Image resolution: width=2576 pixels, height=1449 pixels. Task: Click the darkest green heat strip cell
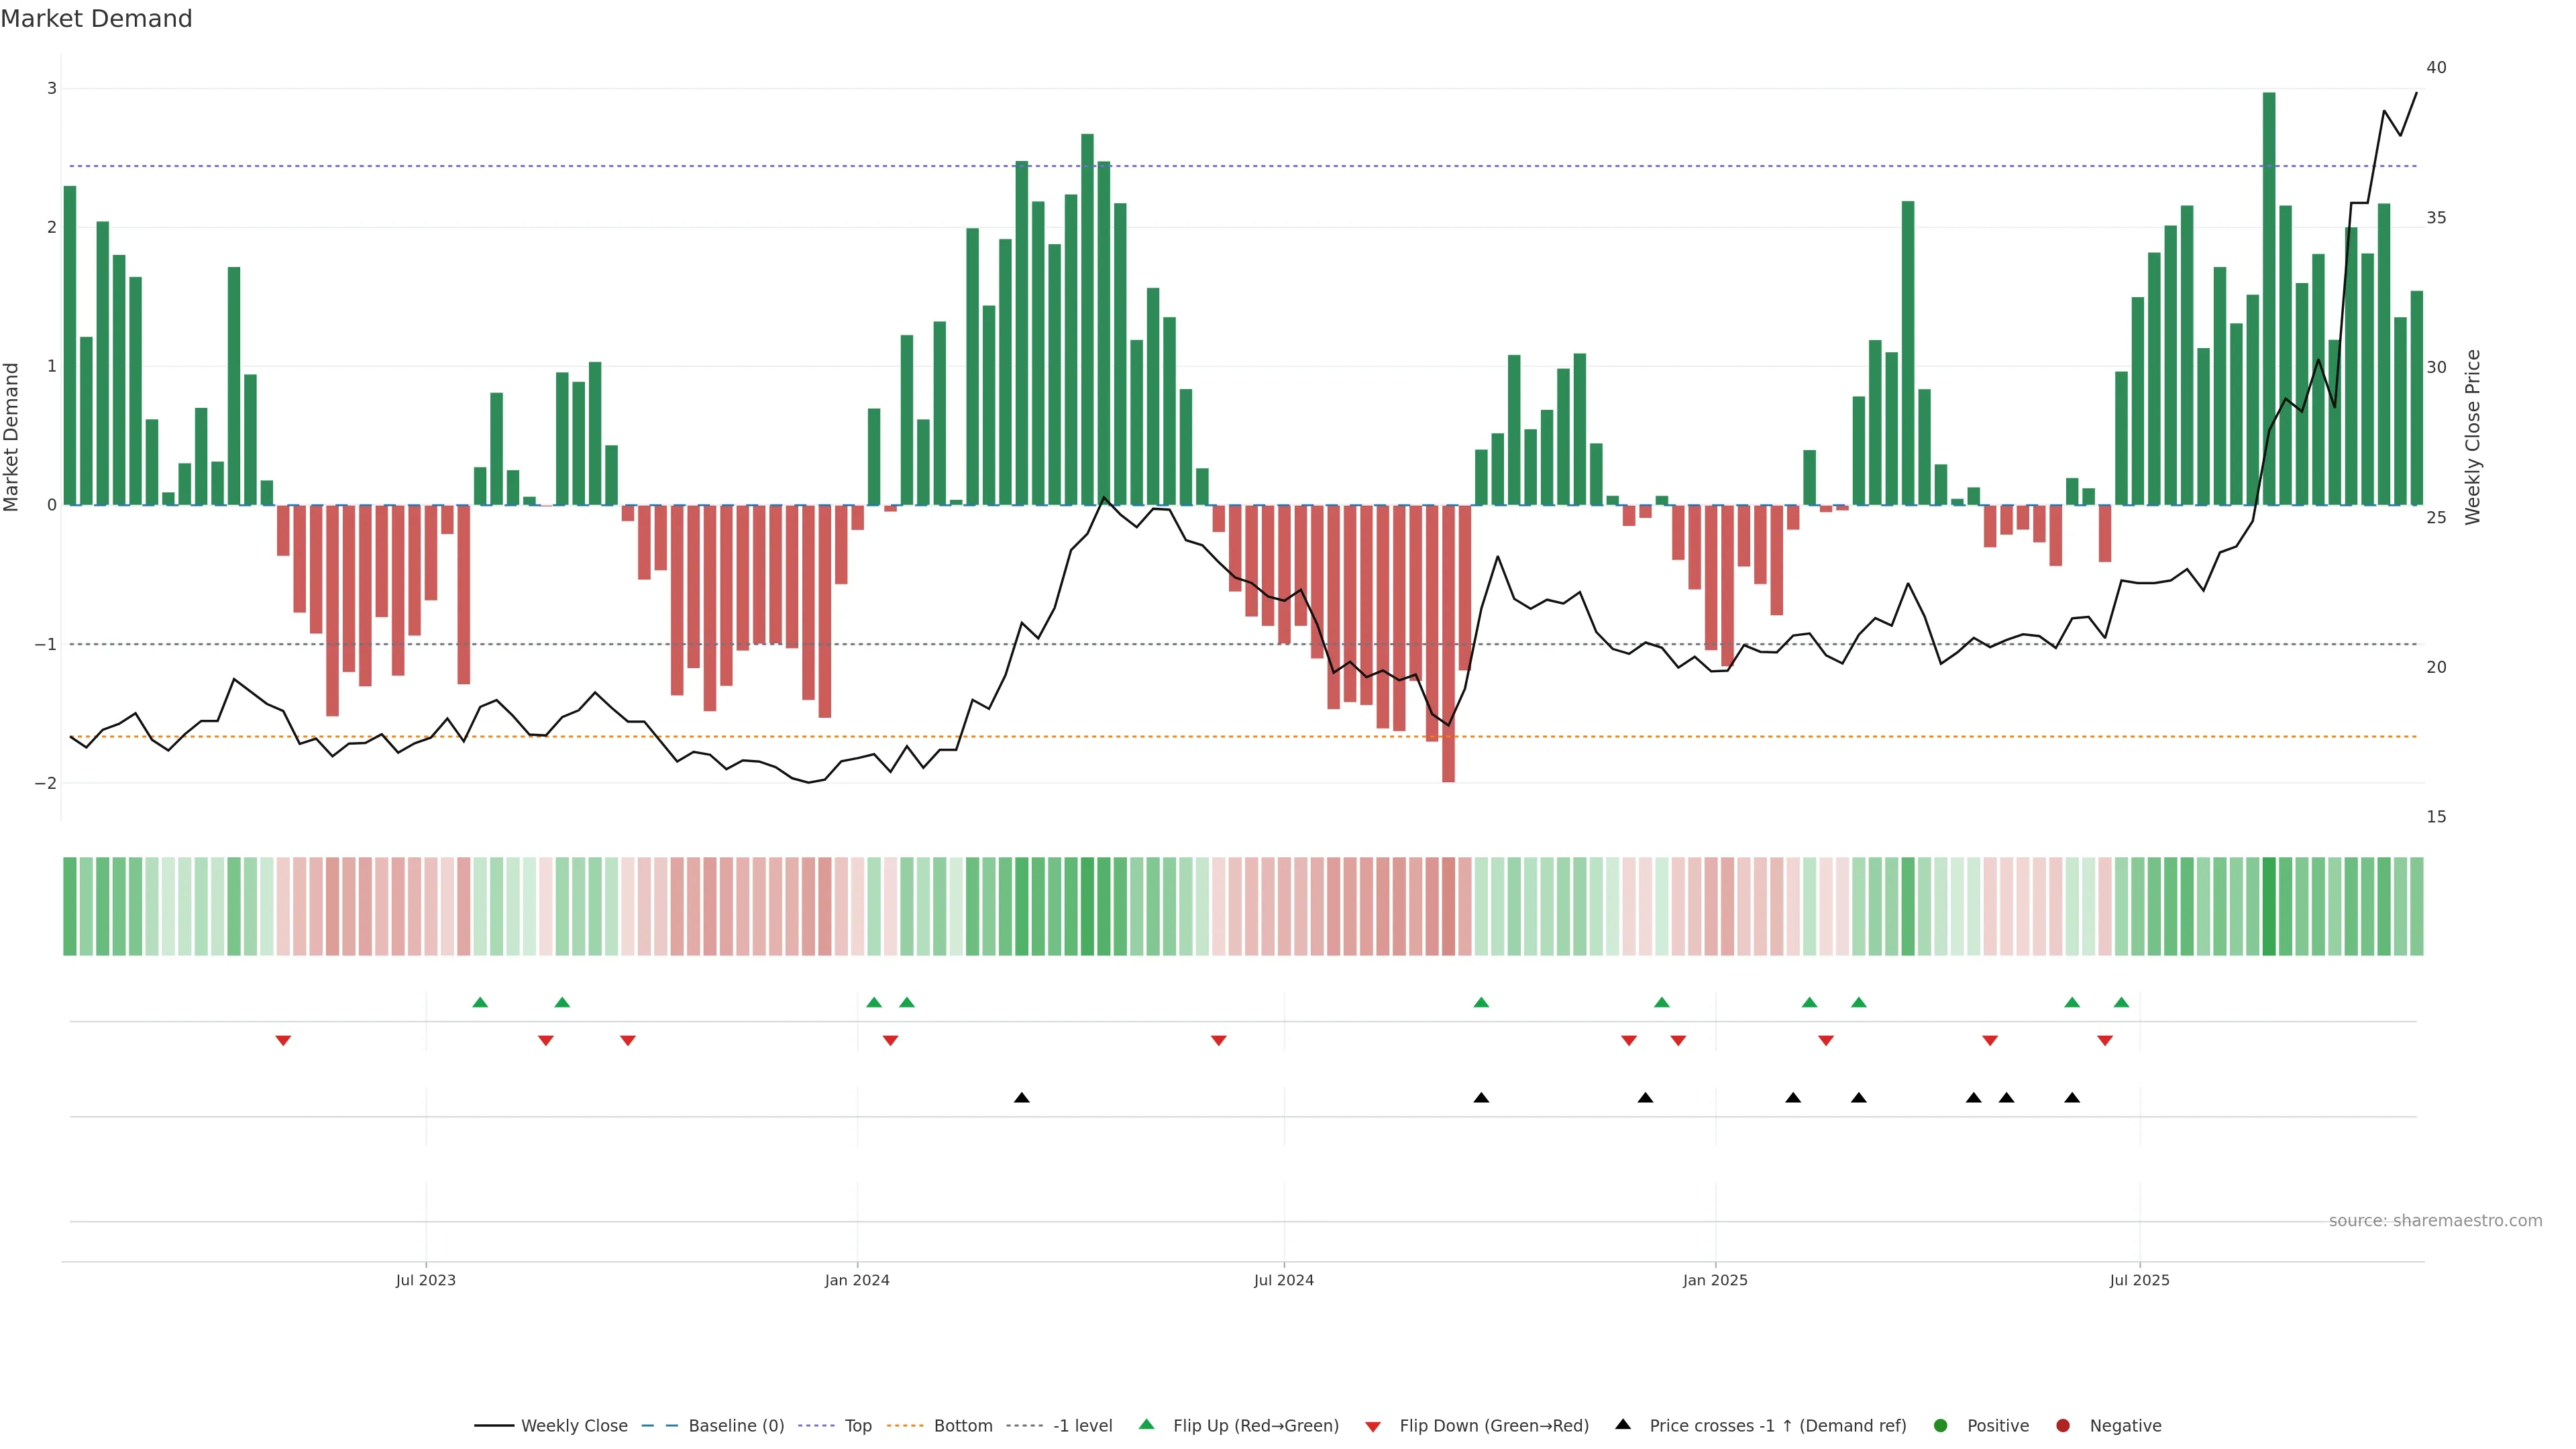[2269, 906]
